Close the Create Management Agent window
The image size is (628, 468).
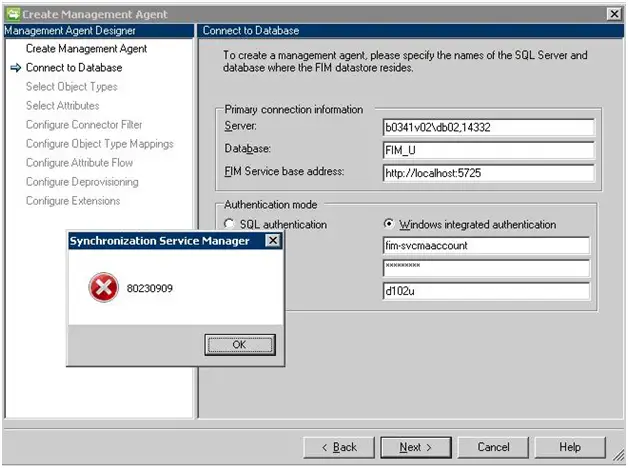point(614,14)
